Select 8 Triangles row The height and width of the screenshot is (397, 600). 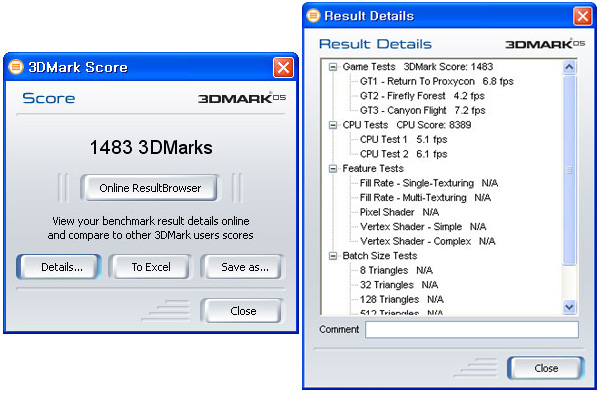point(396,271)
